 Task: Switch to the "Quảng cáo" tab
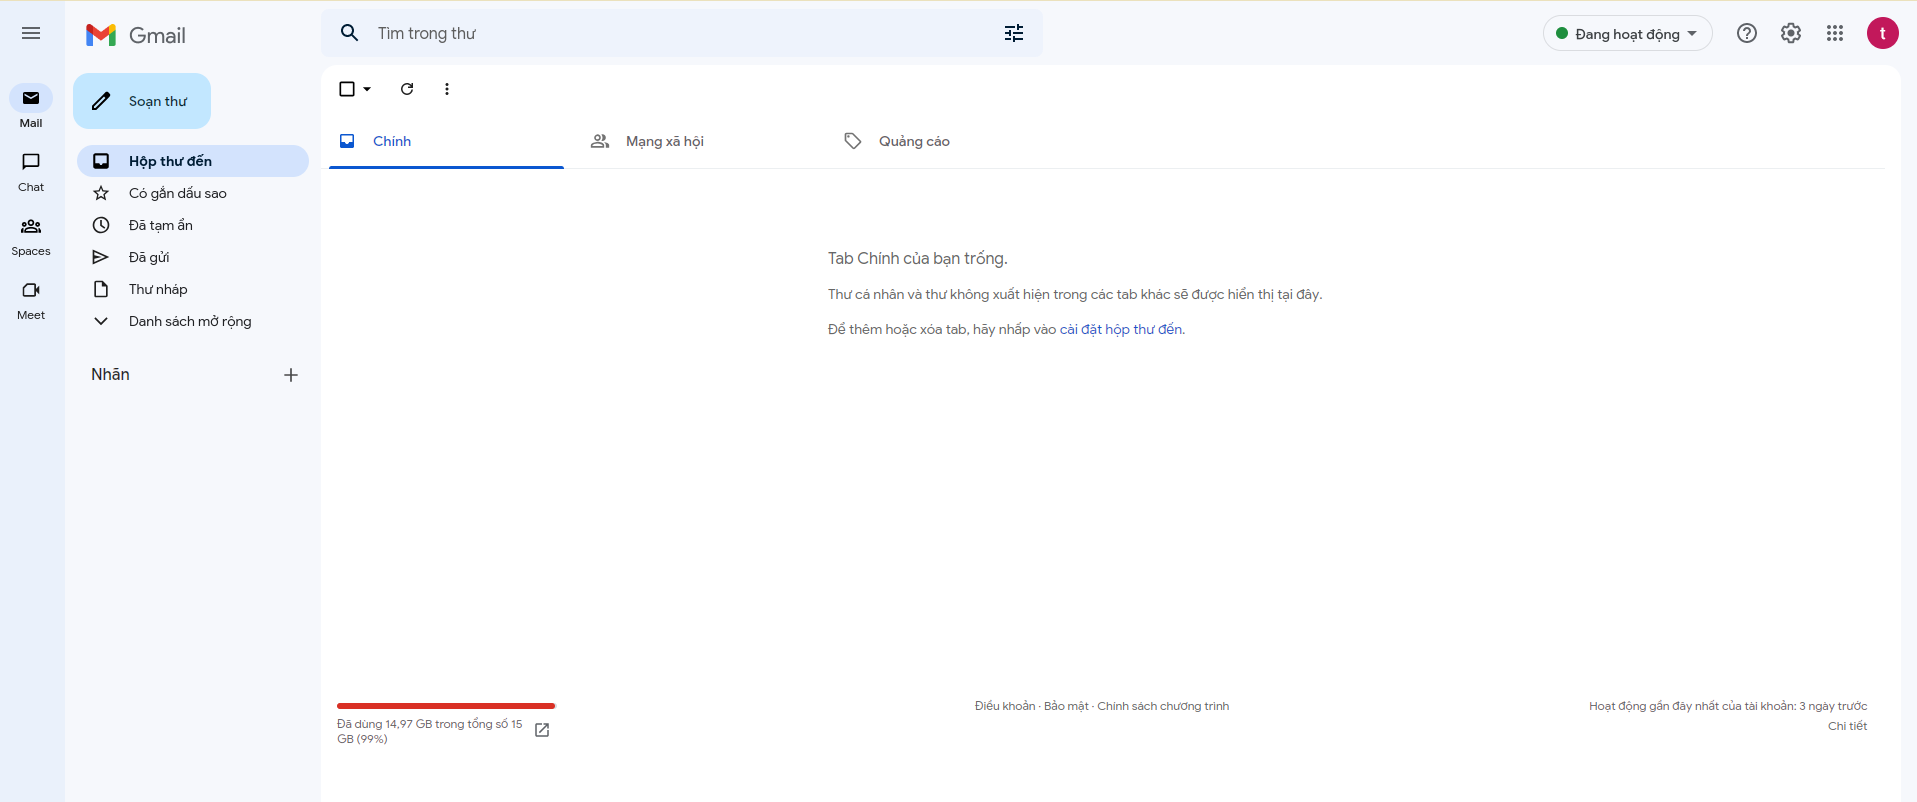(913, 141)
